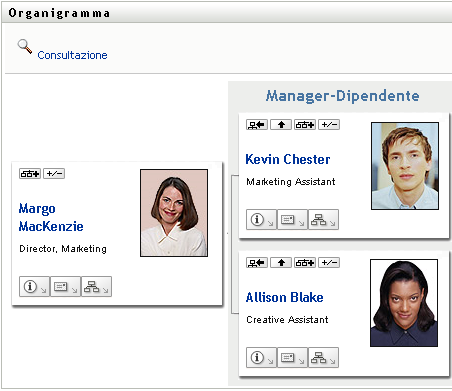Image resolution: width=452 pixels, height=391 pixels.
Task: Click the up arrow icon on Kevin Chester's card
Action: click(281, 125)
